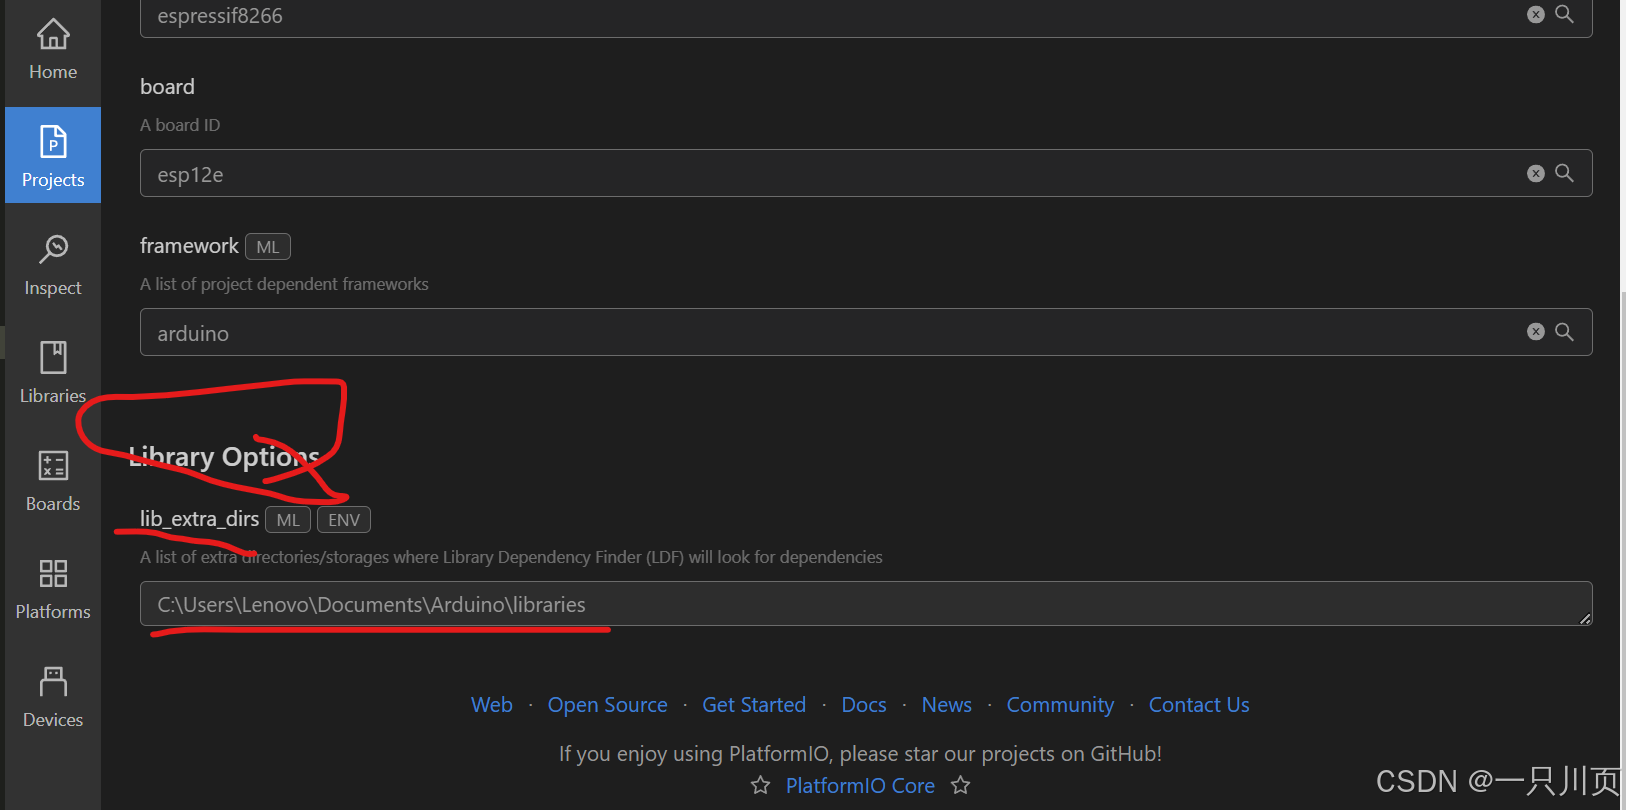Select the Projects sidebar item

(x=53, y=156)
